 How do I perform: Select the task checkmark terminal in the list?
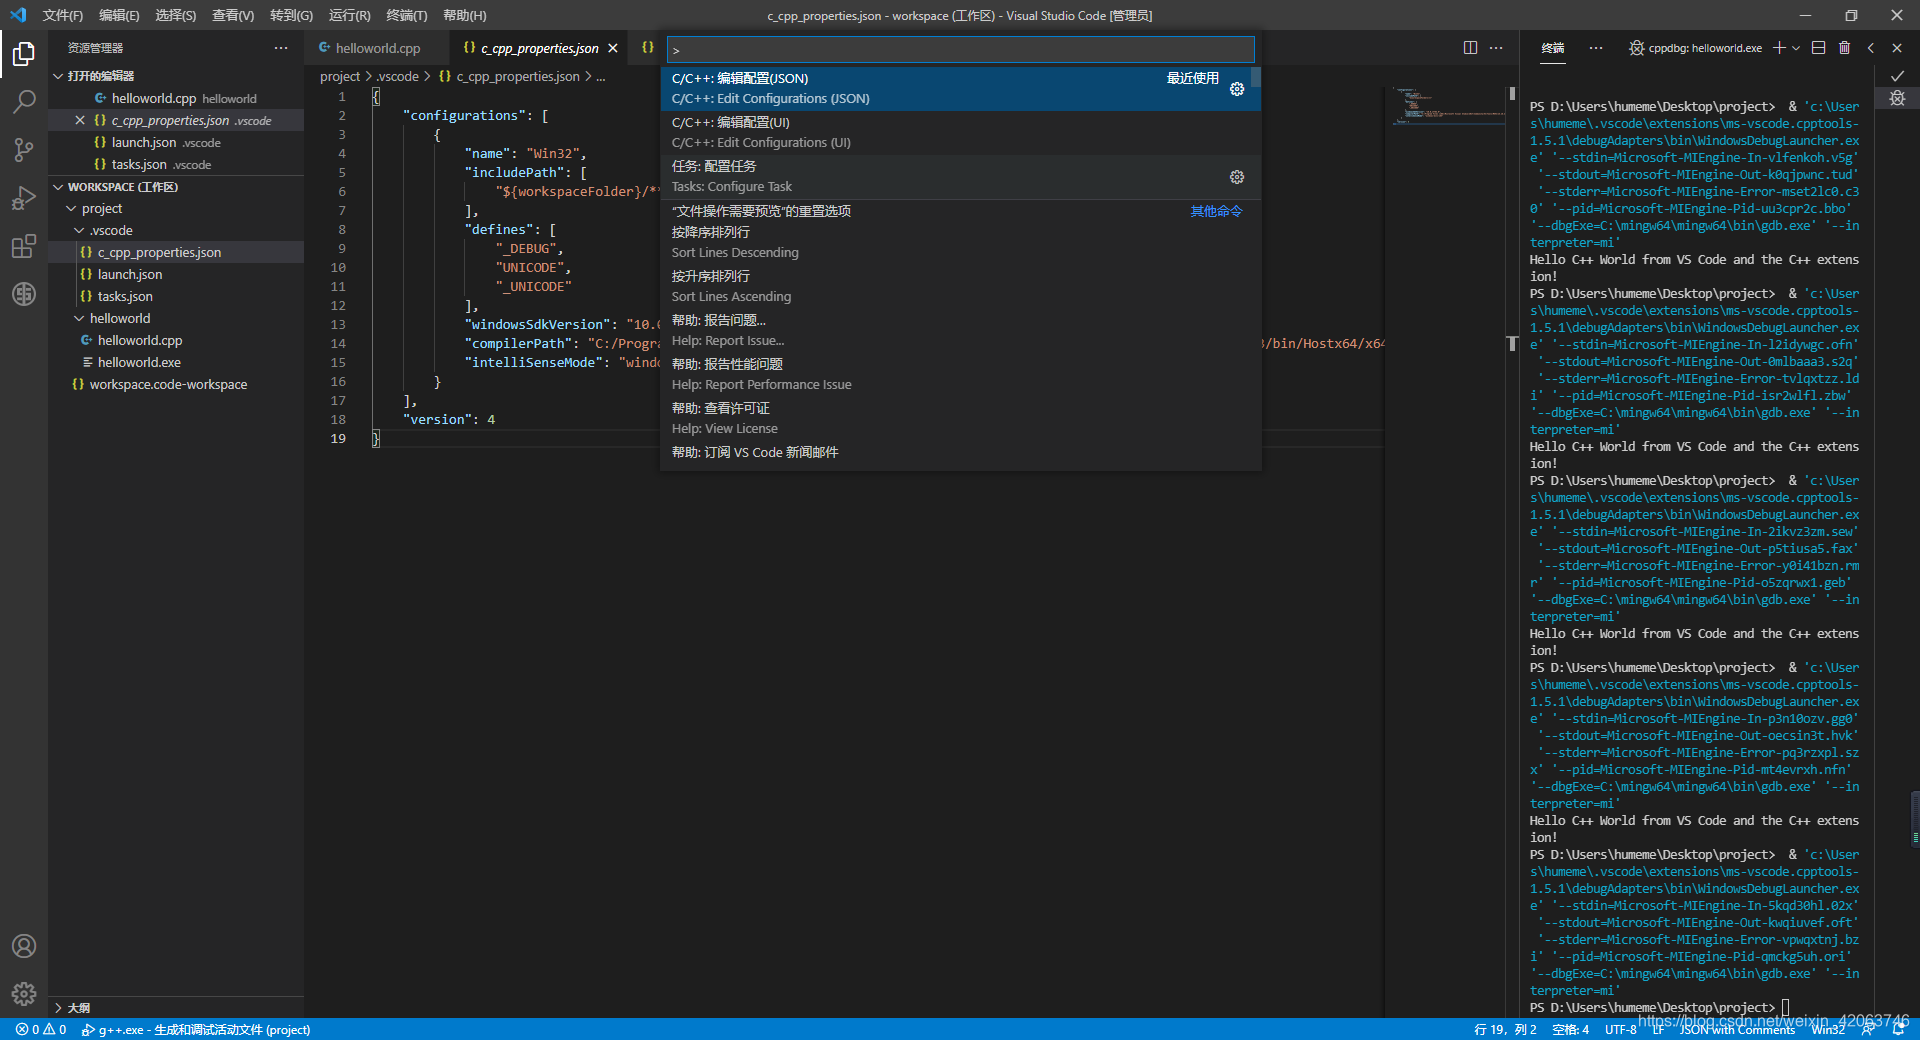pyautogui.click(x=1897, y=77)
